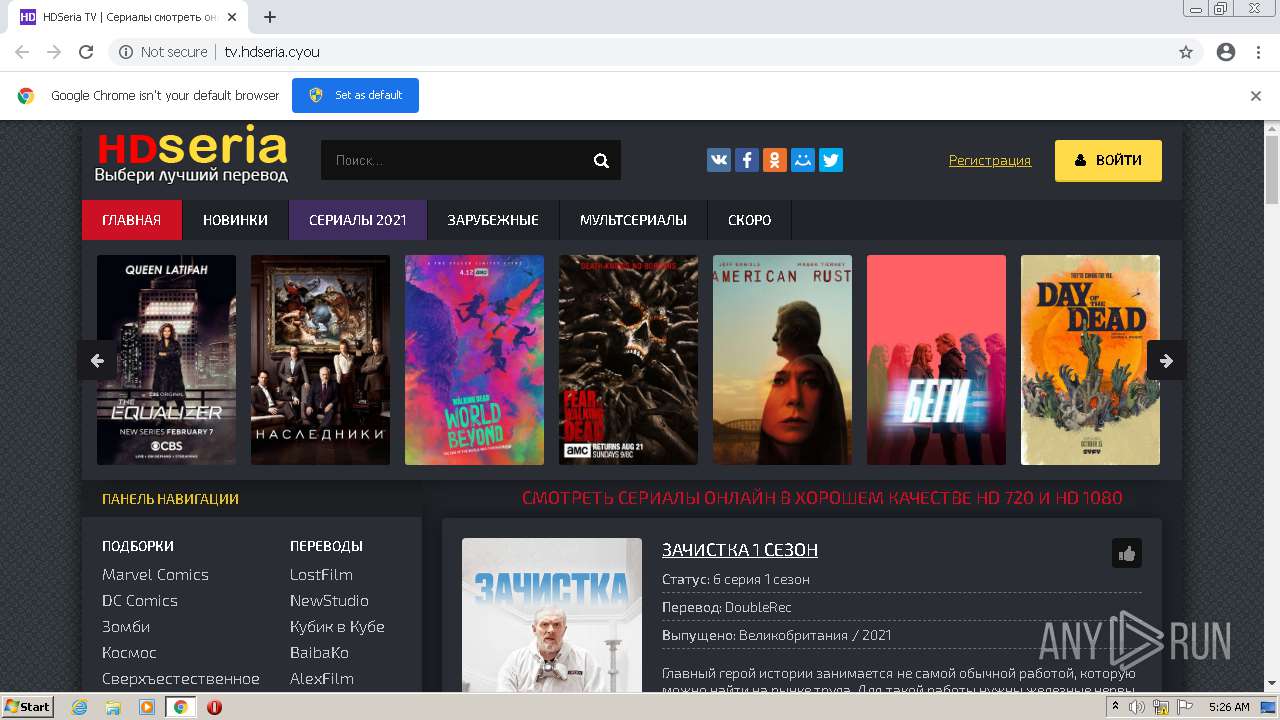Click the search magnifier icon
This screenshot has width=1280, height=720.
601,160
